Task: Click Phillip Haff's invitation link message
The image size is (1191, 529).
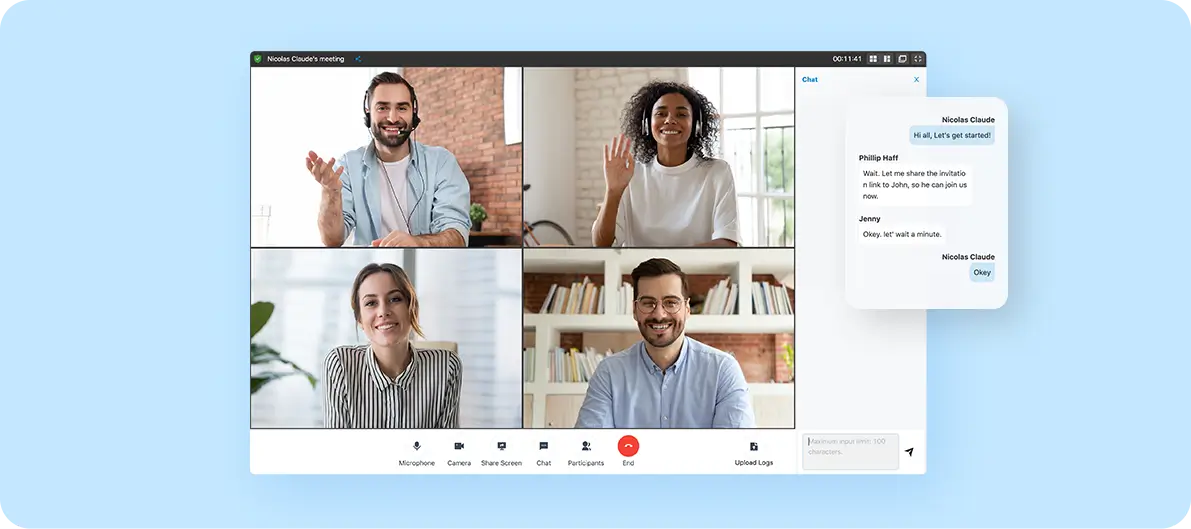Action: pos(915,184)
